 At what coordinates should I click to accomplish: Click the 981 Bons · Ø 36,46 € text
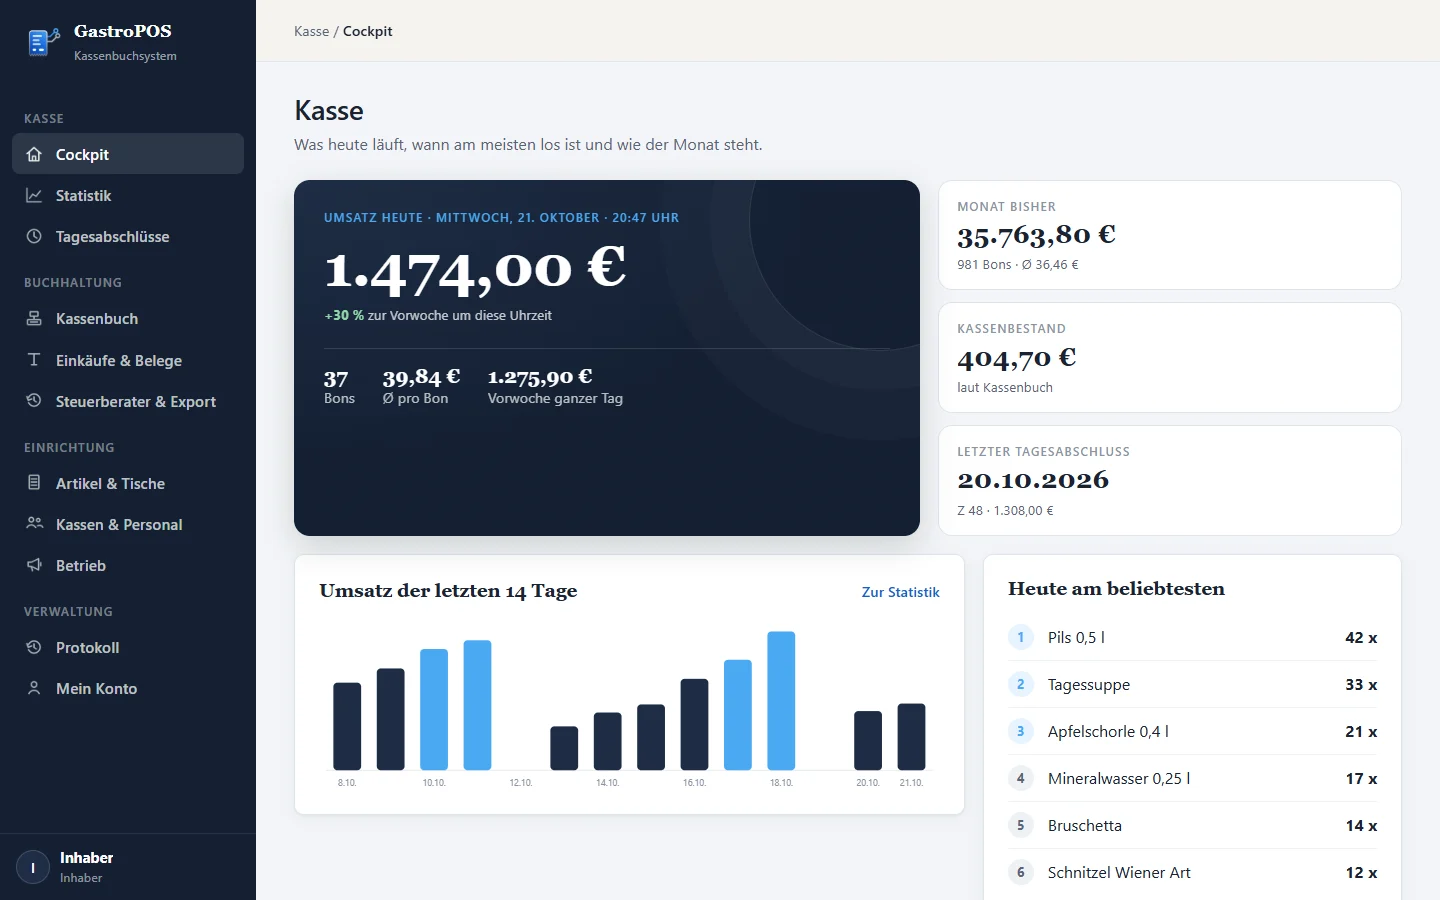pyautogui.click(x=1018, y=265)
